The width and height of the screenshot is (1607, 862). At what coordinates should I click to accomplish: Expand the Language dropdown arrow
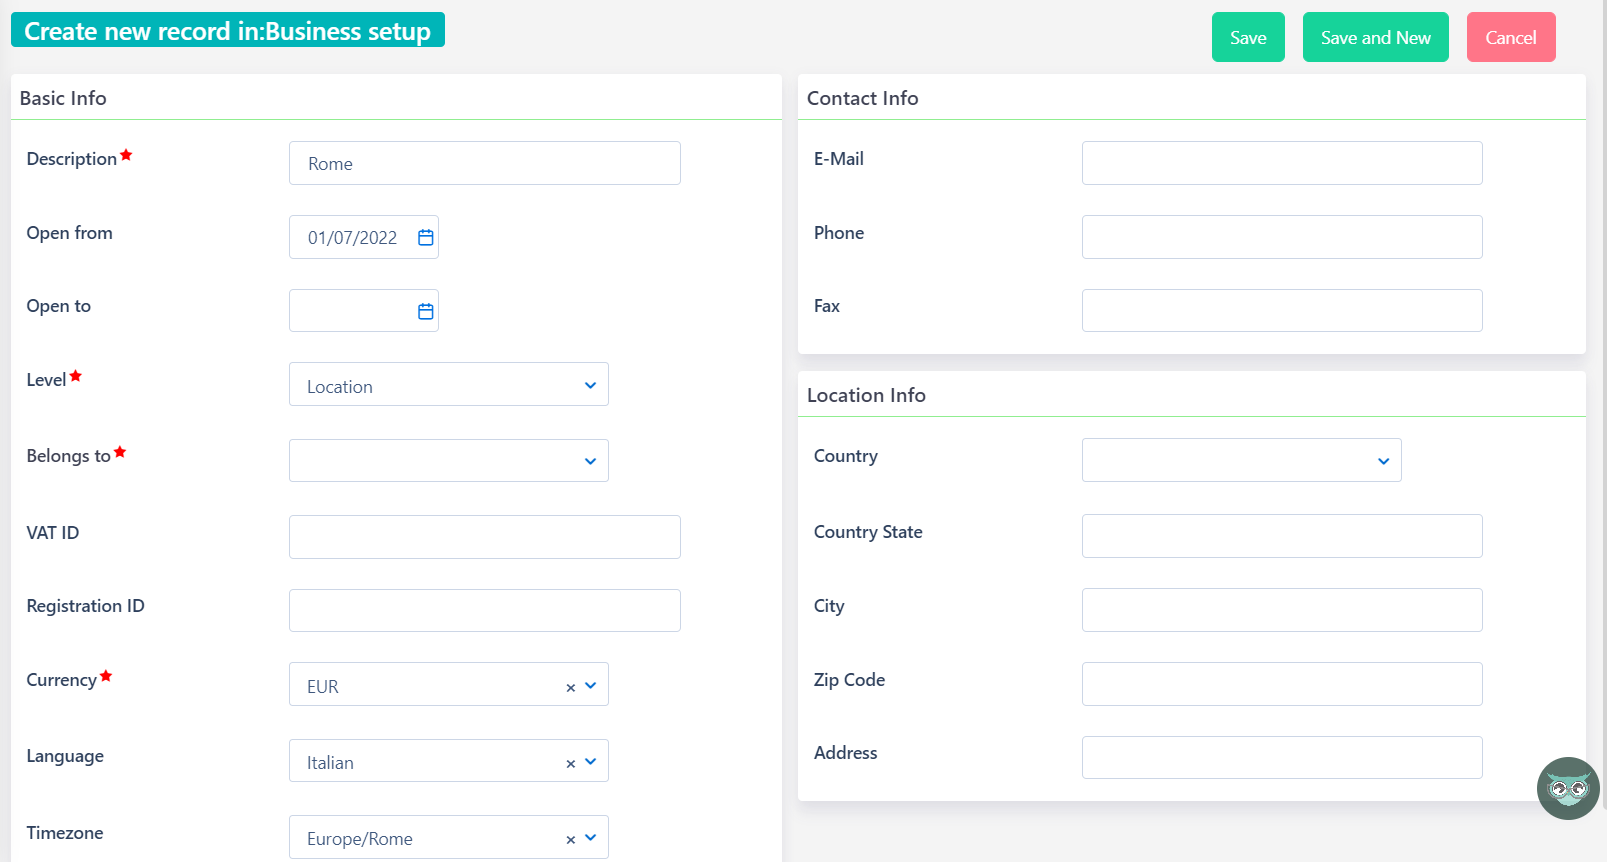[x=591, y=762]
